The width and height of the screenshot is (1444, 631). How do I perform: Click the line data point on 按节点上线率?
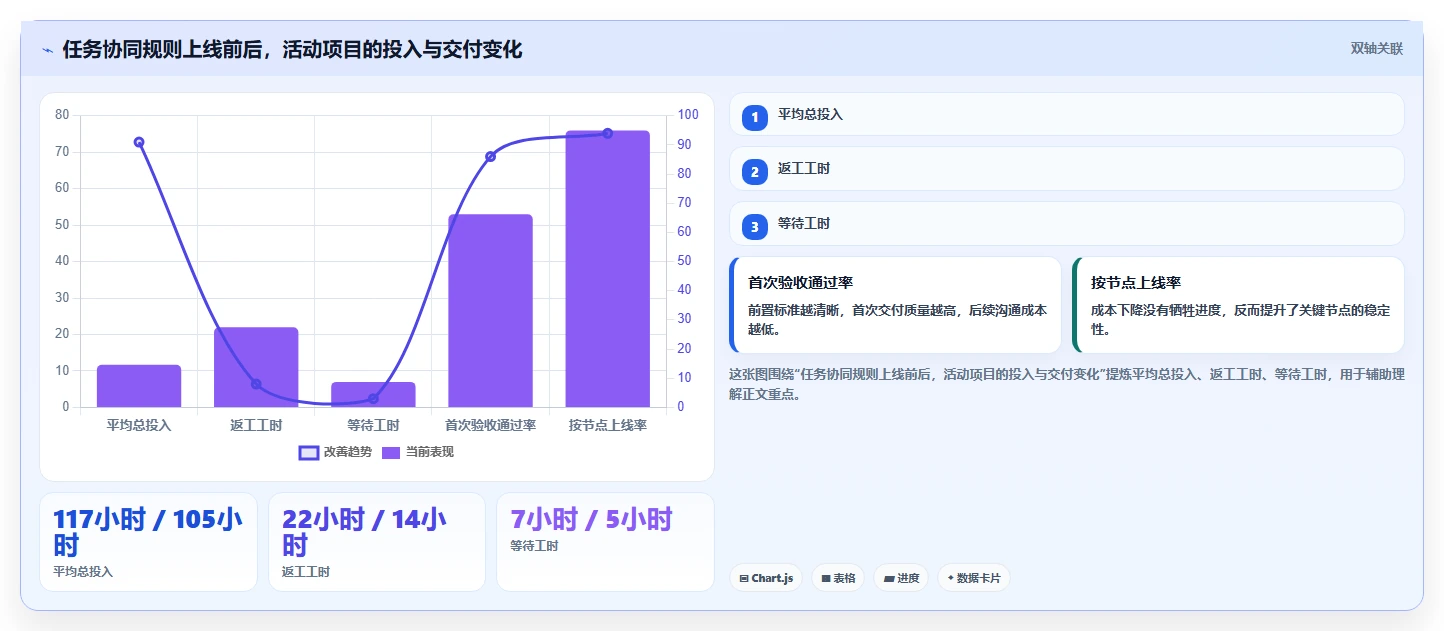607,133
